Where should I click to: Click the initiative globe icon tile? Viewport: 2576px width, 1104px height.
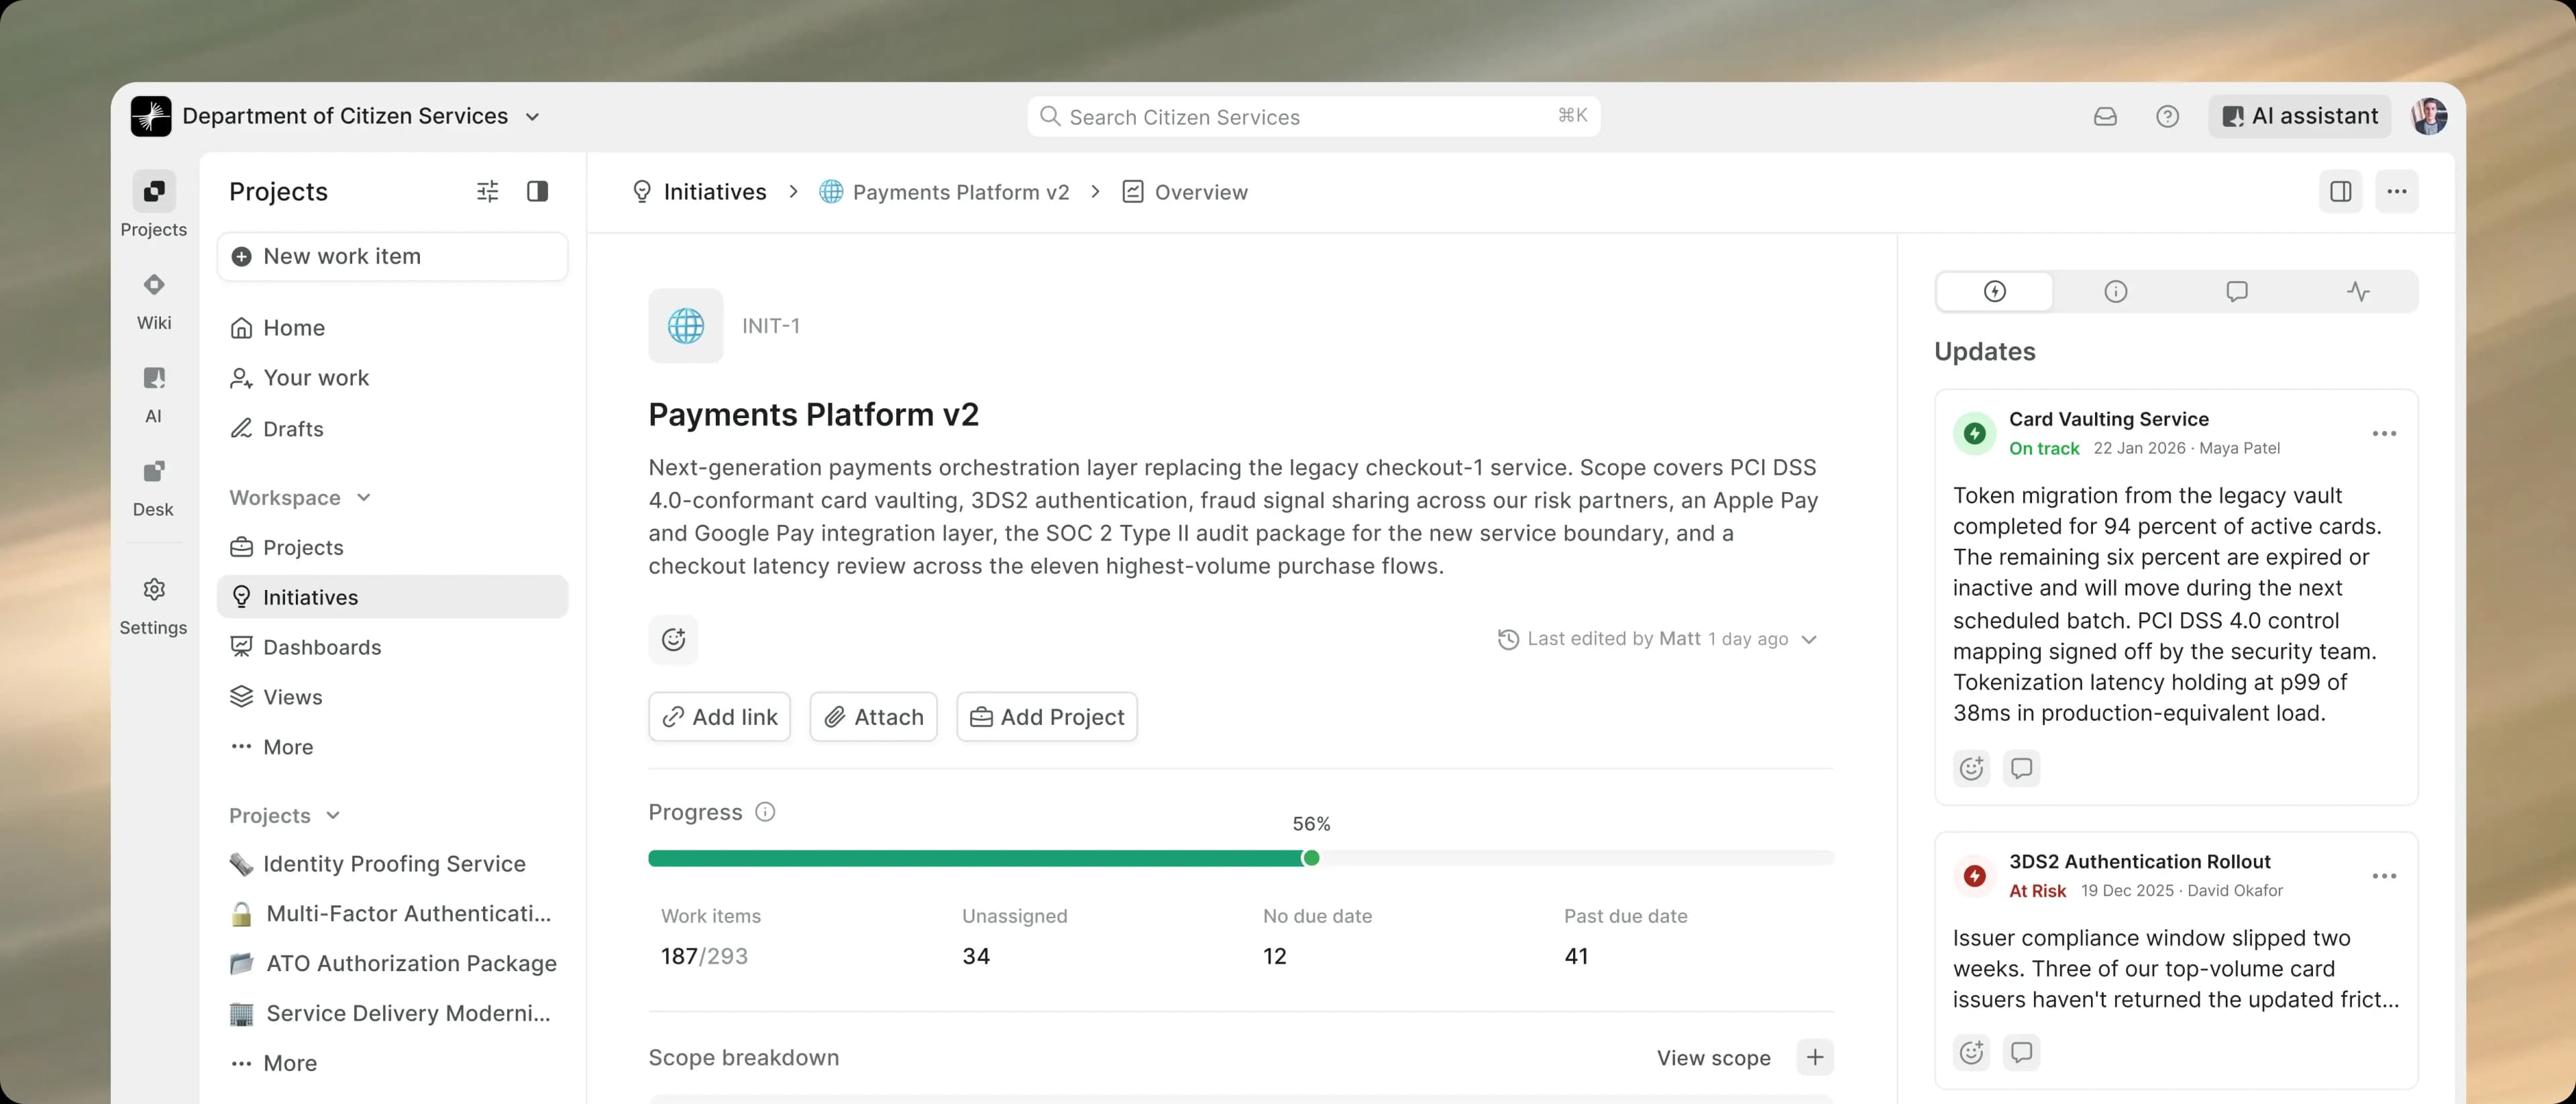click(685, 326)
